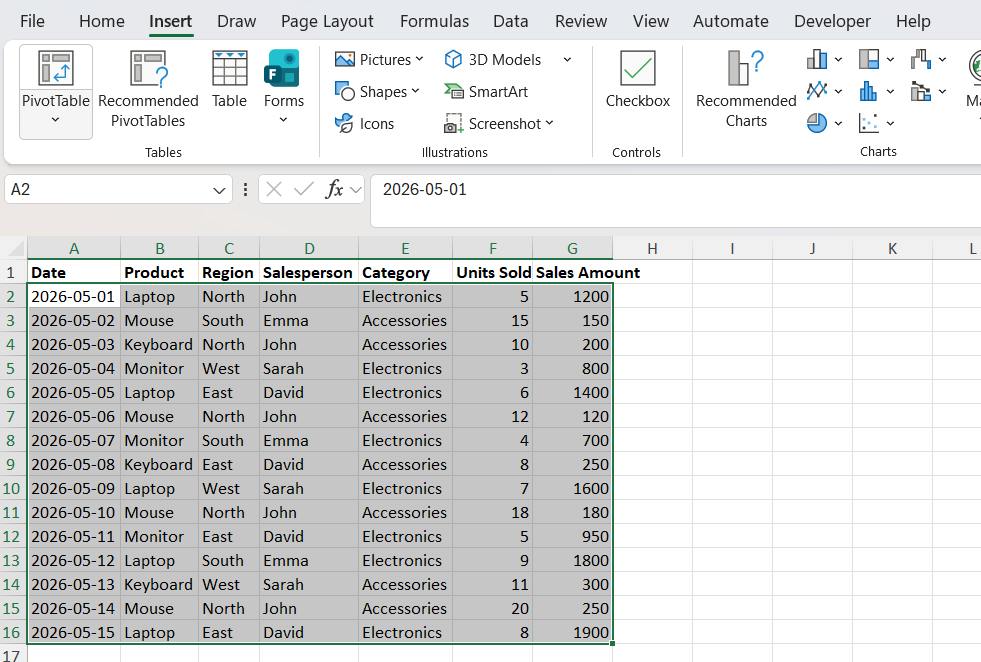Click the Units Sold cell 20
Image resolution: width=981 pixels, height=662 pixels.
point(492,608)
